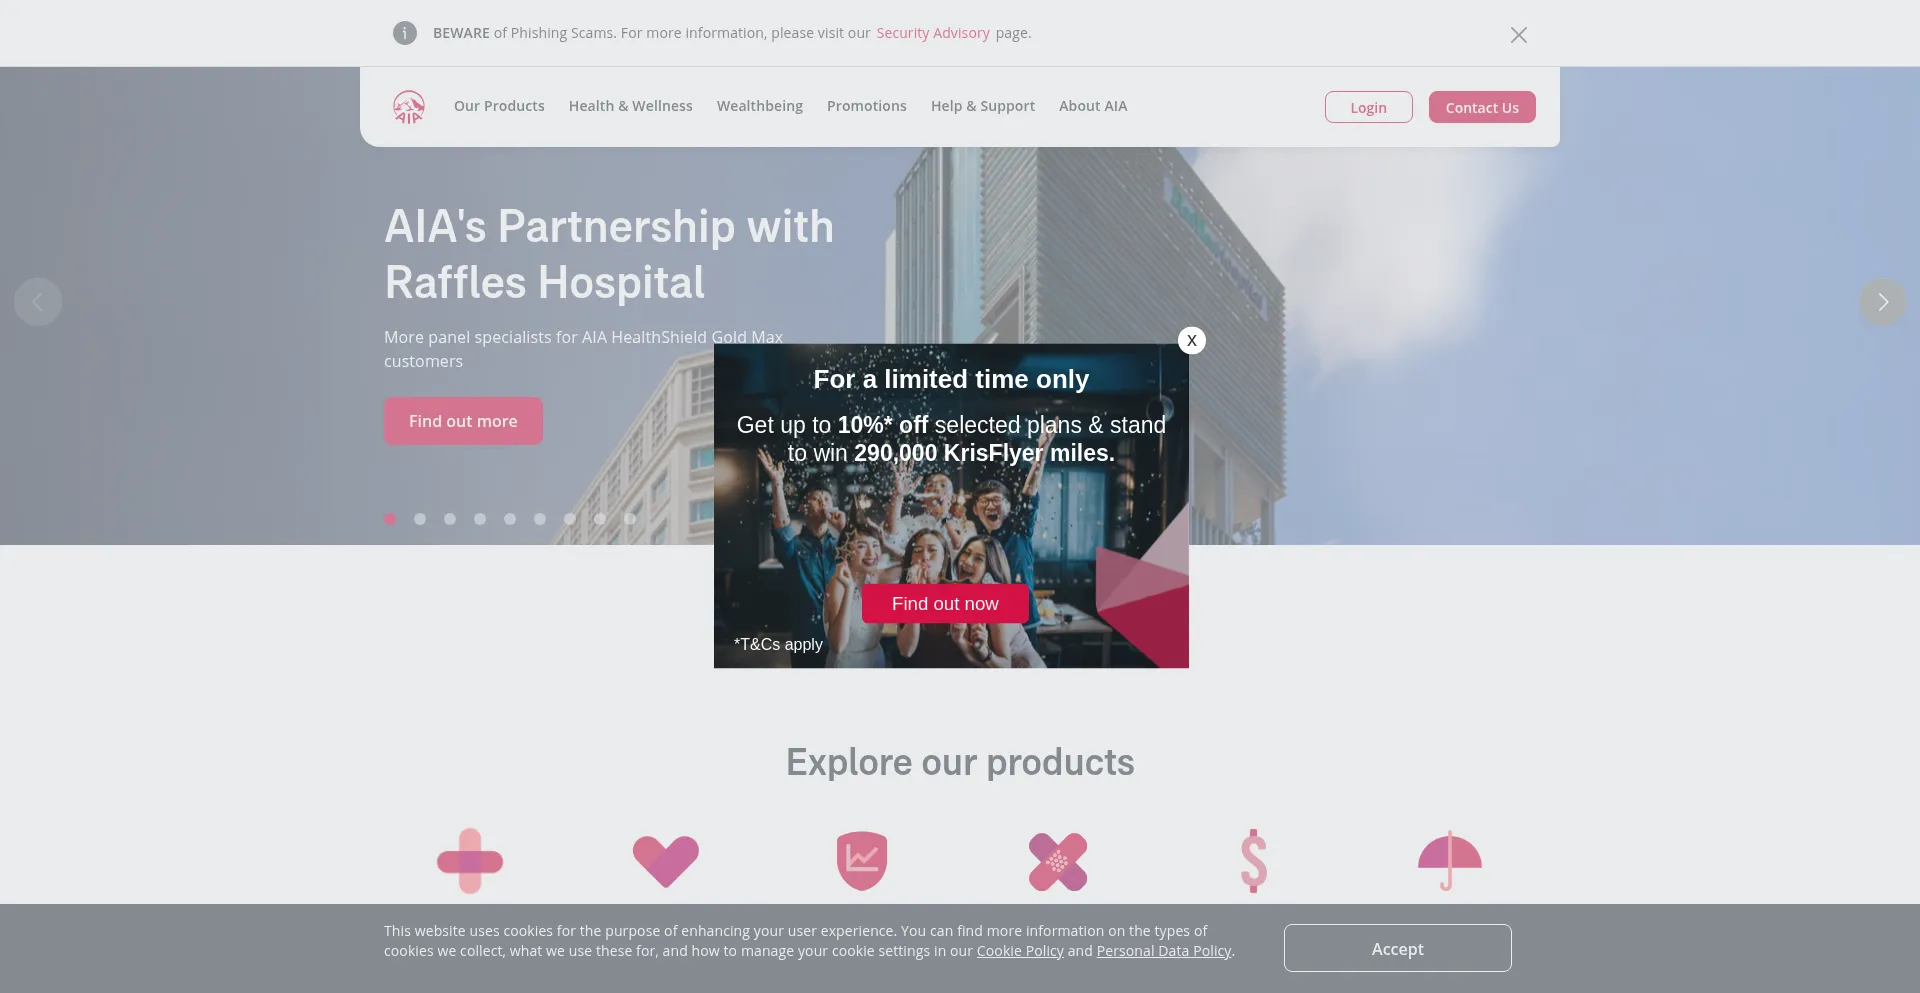Close the promotional popup with X

1192,341
